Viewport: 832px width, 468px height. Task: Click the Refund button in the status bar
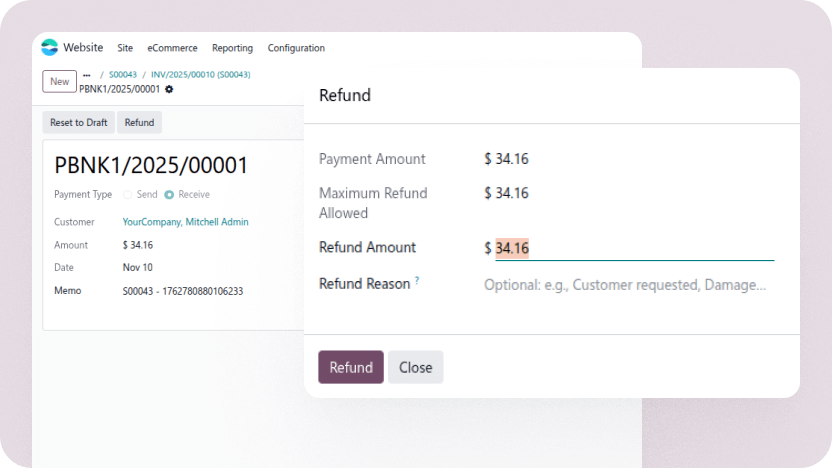(139, 122)
